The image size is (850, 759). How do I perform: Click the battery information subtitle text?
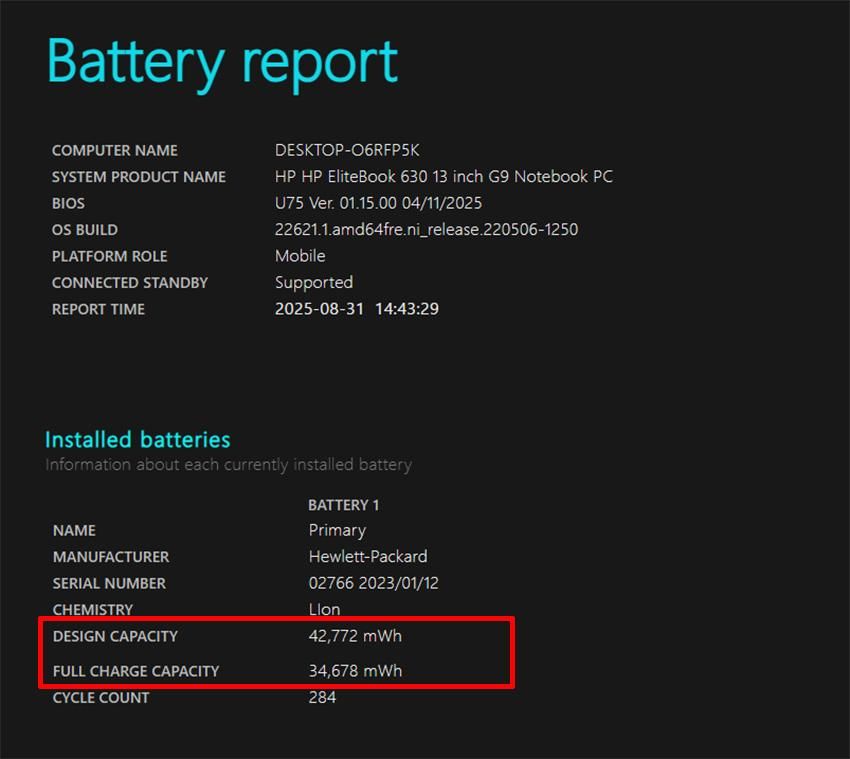click(228, 465)
